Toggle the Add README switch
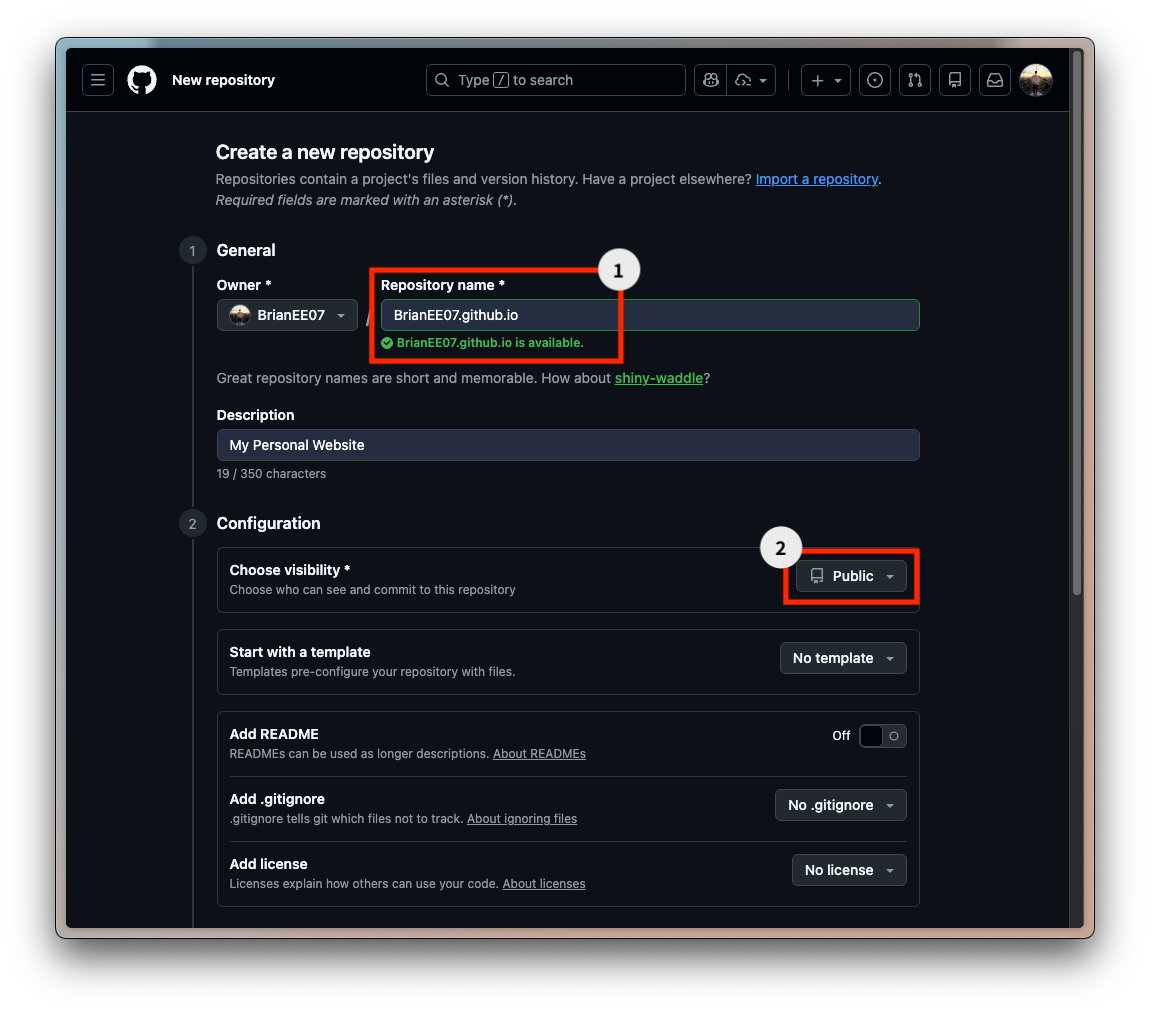Viewport: 1150px width, 1012px height. point(882,736)
